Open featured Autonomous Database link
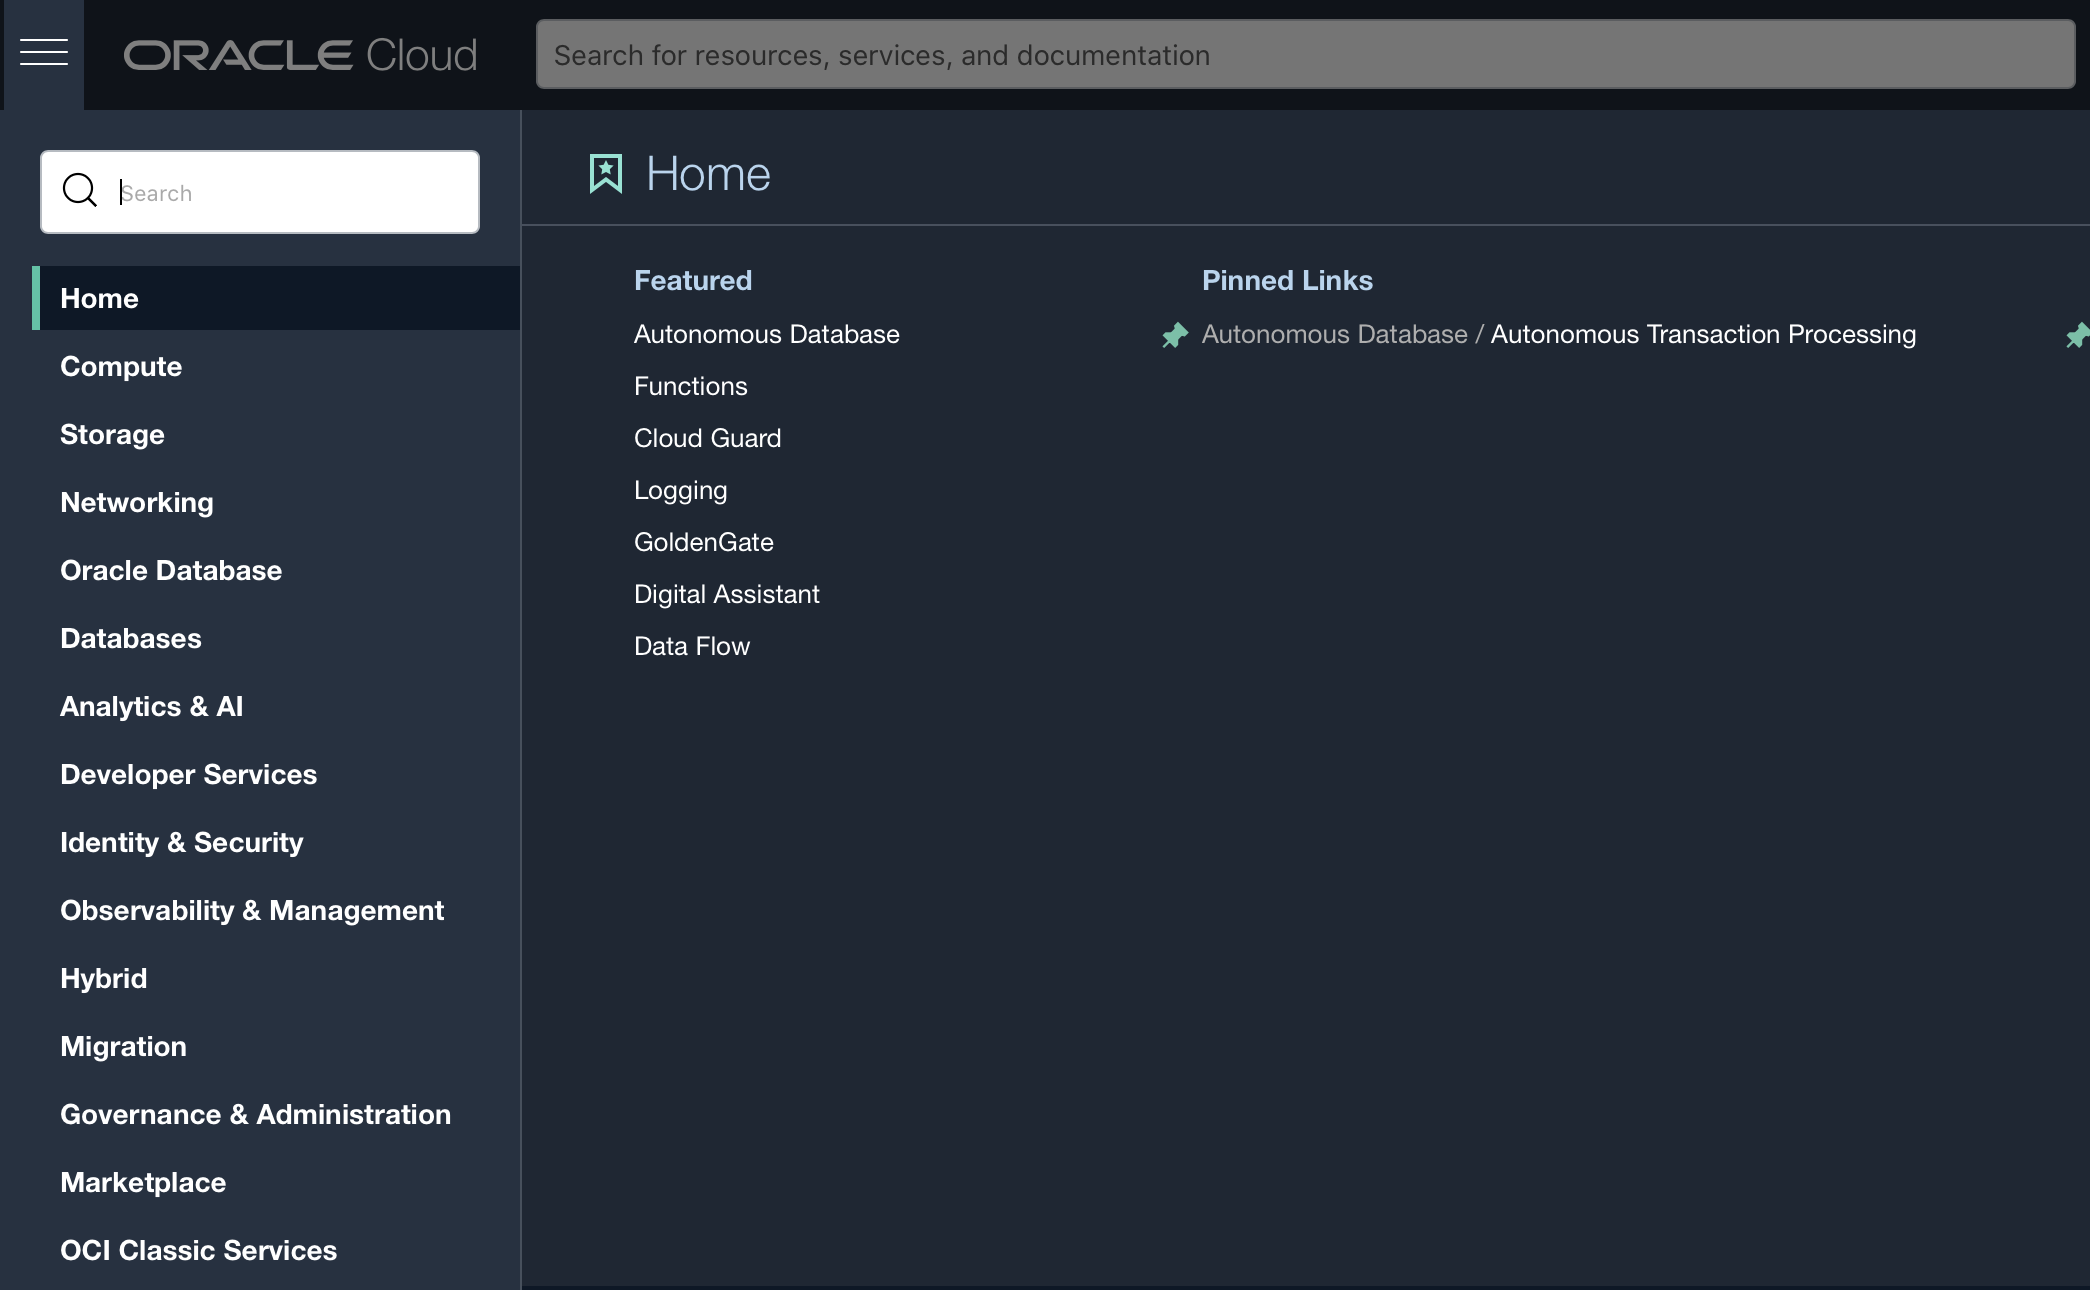The height and width of the screenshot is (1290, 2090). tap(767, 334)
